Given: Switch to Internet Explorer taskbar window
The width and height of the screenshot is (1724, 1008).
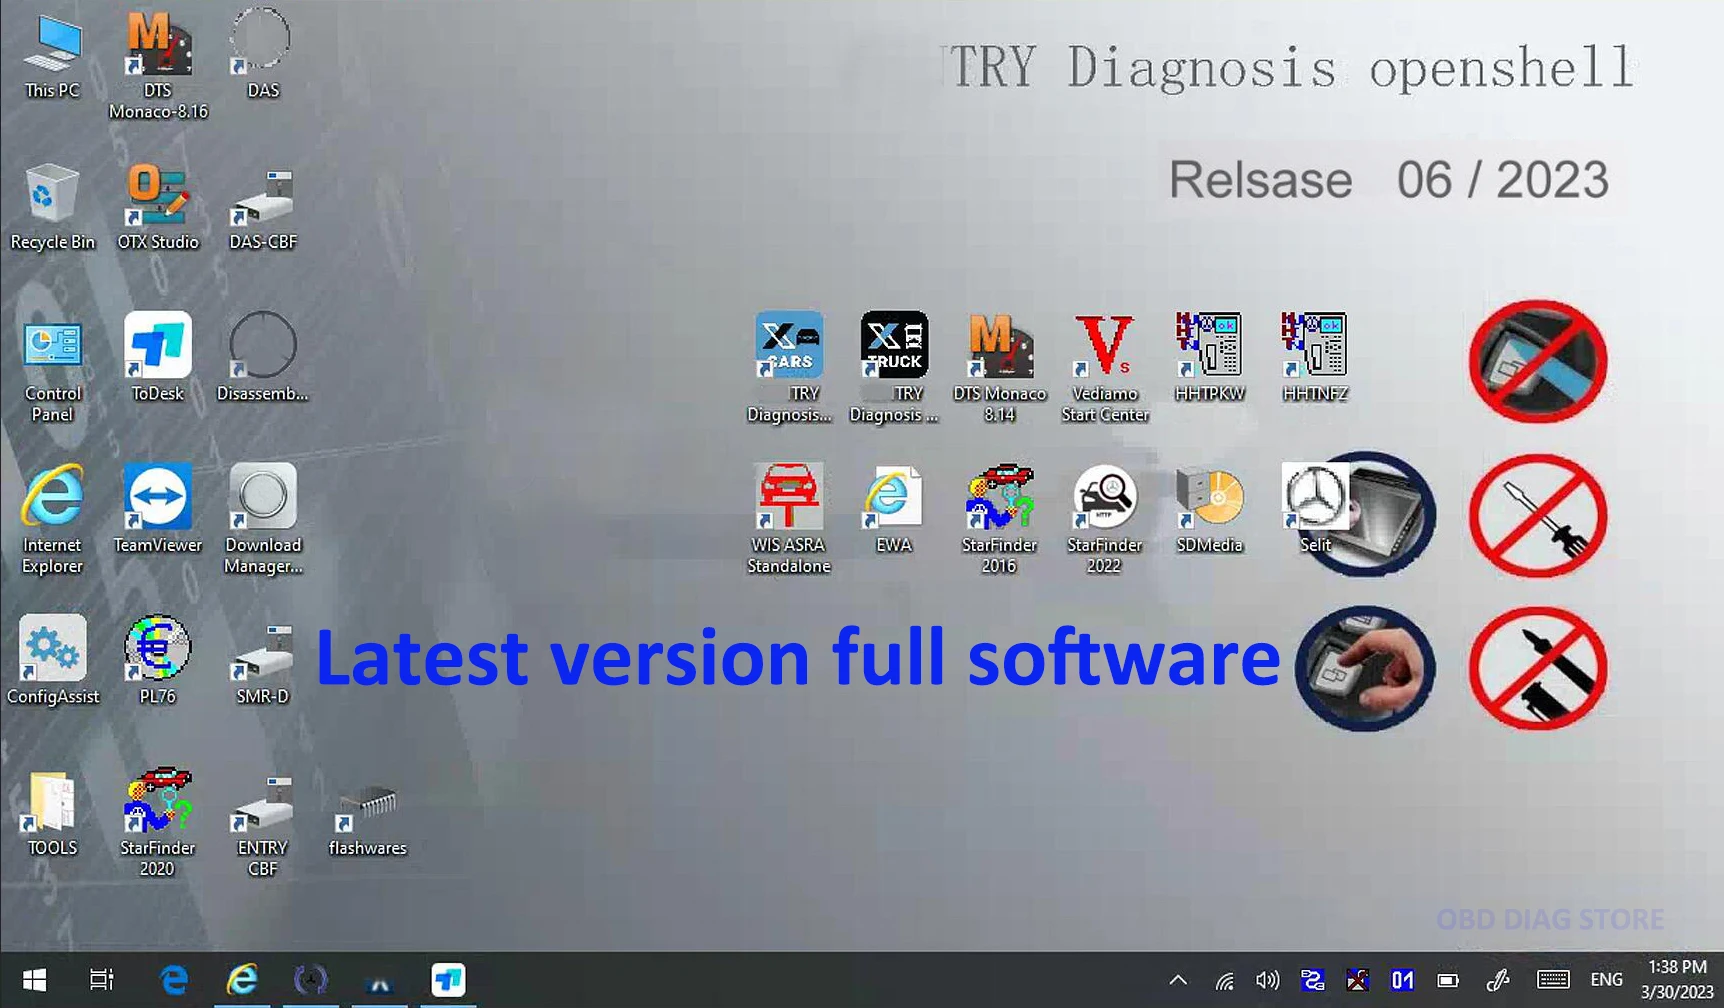Looking at the screenshot, I should (242, 980).
